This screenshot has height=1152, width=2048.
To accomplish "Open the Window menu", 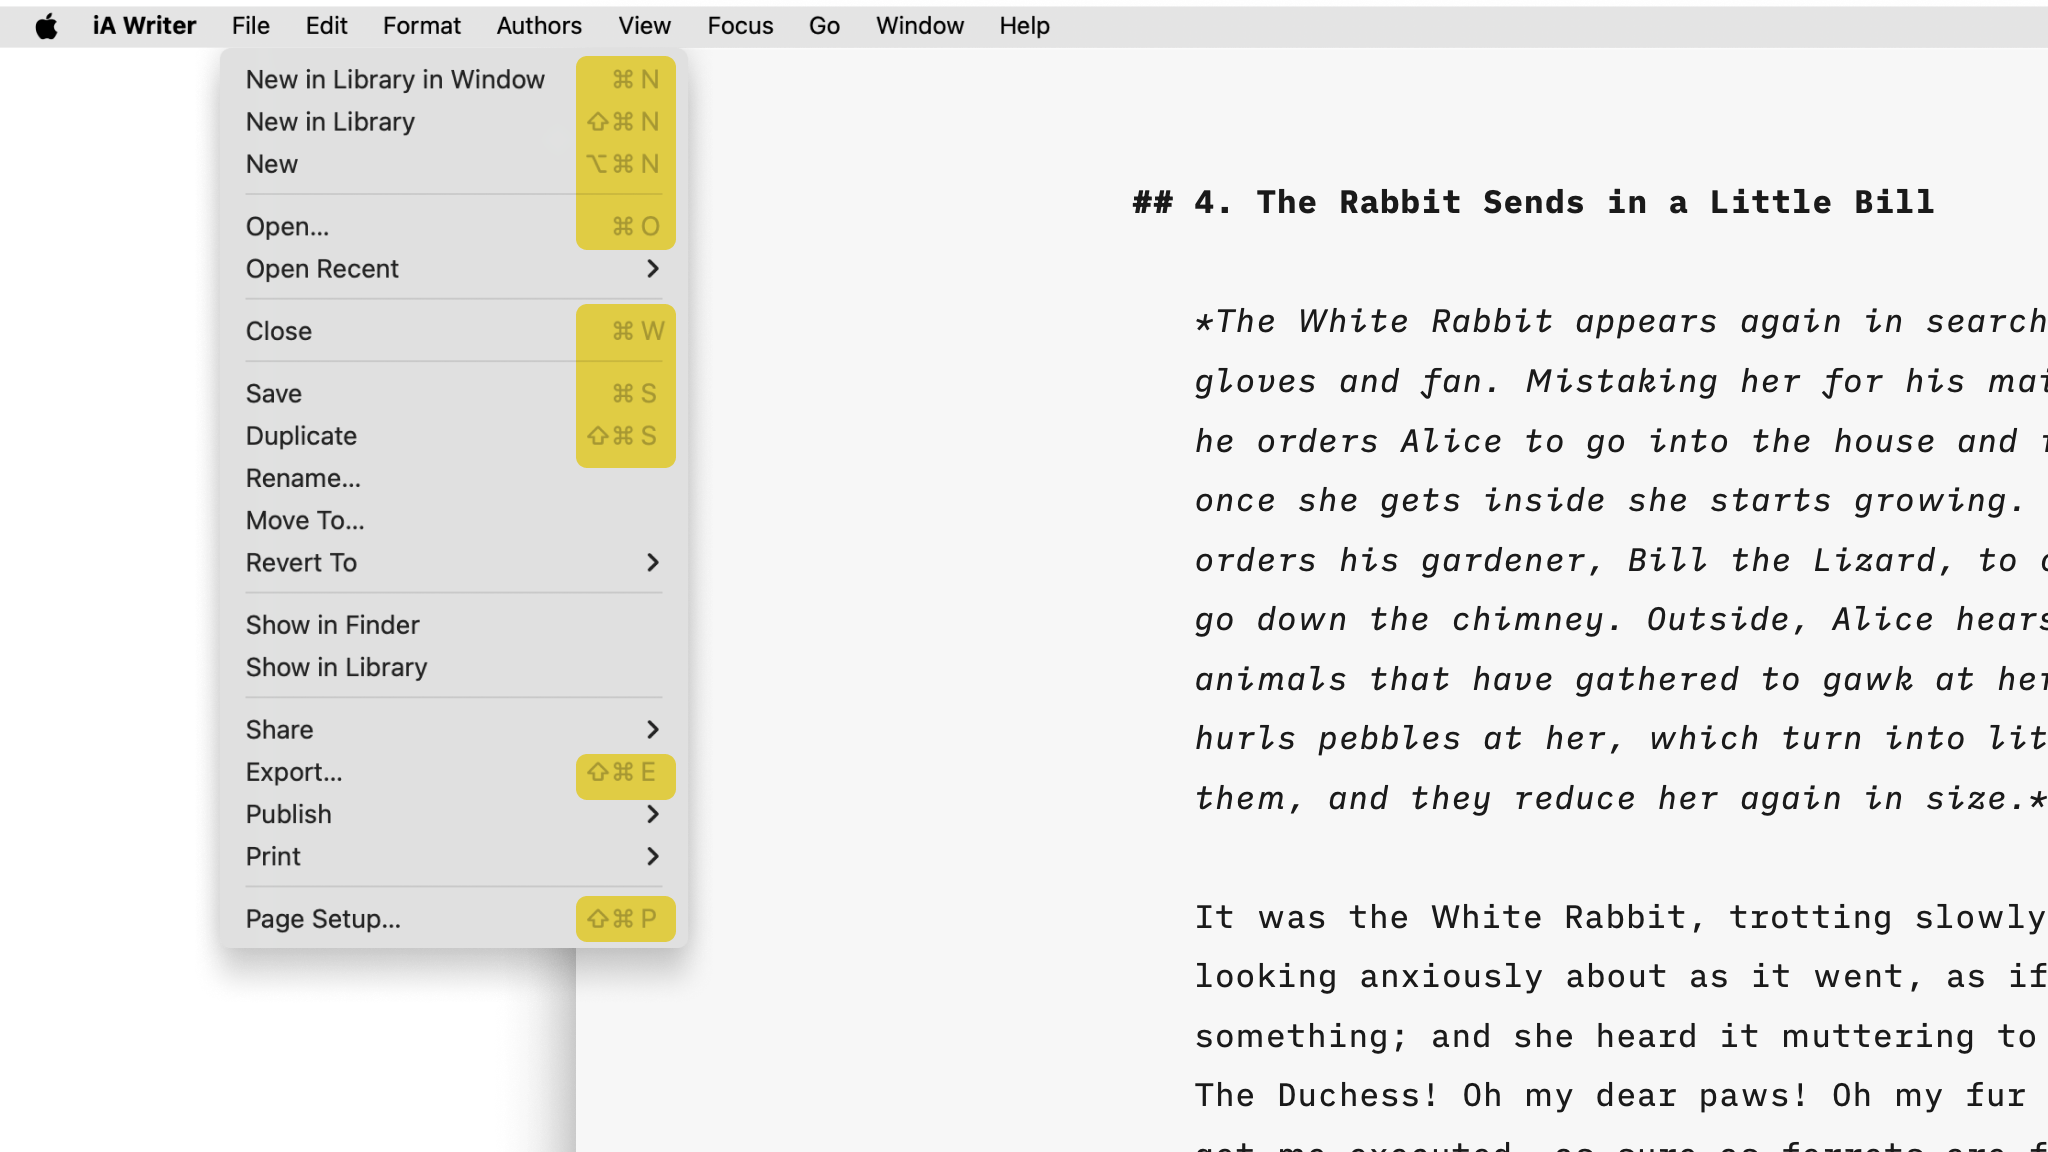I will [918, 25].
